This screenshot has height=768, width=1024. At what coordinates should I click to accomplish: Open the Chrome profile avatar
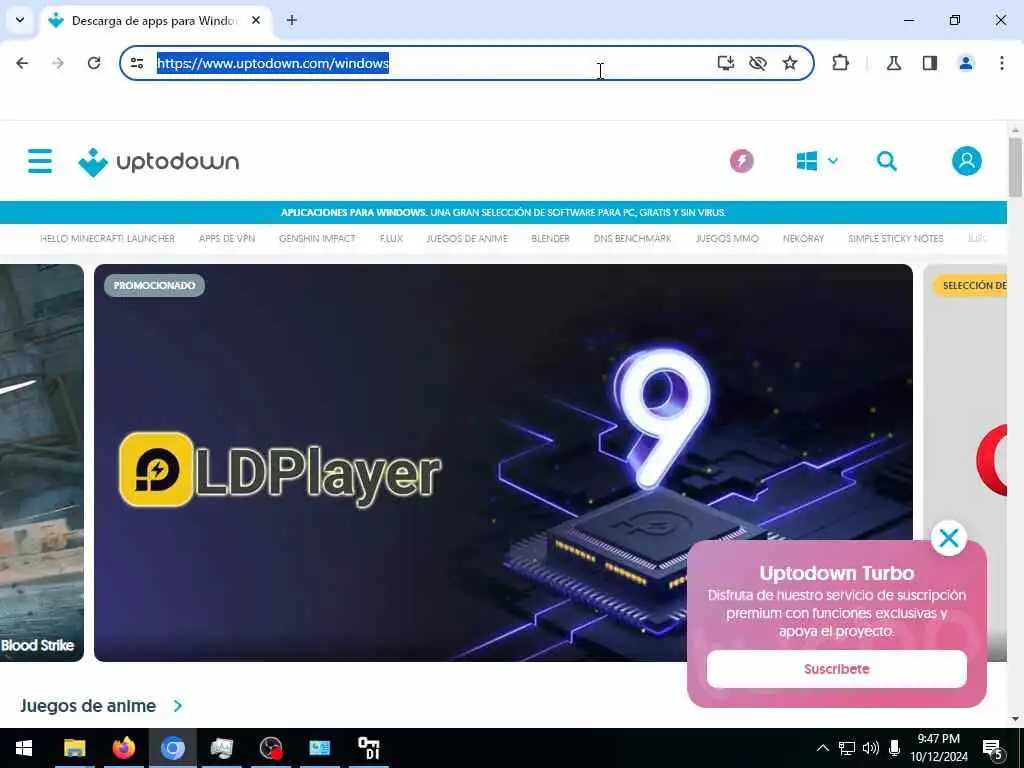966,63
